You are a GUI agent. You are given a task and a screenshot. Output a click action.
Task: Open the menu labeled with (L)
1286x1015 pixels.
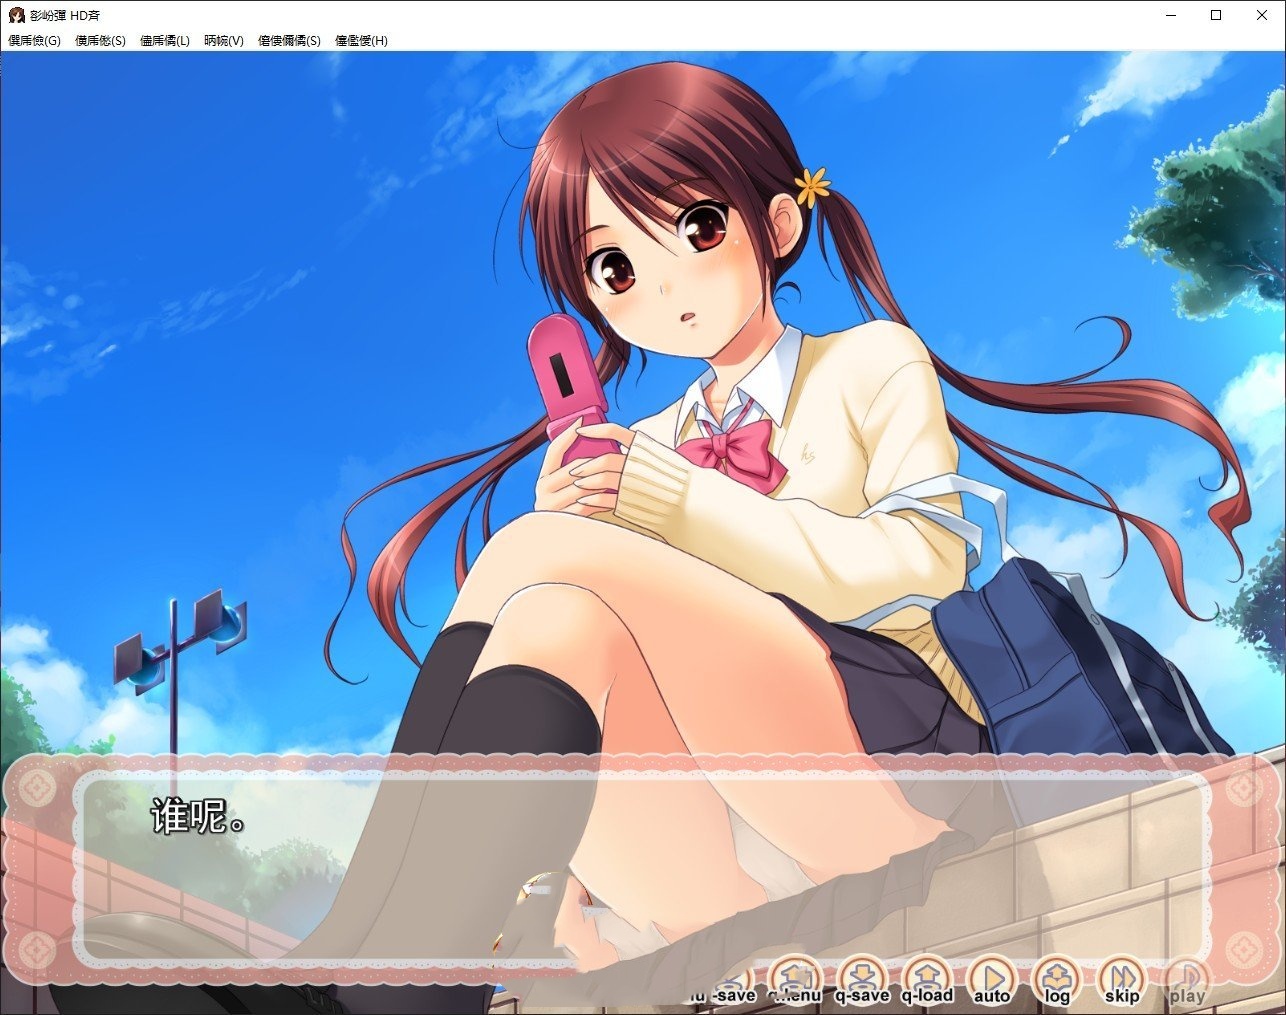(165, 41)
